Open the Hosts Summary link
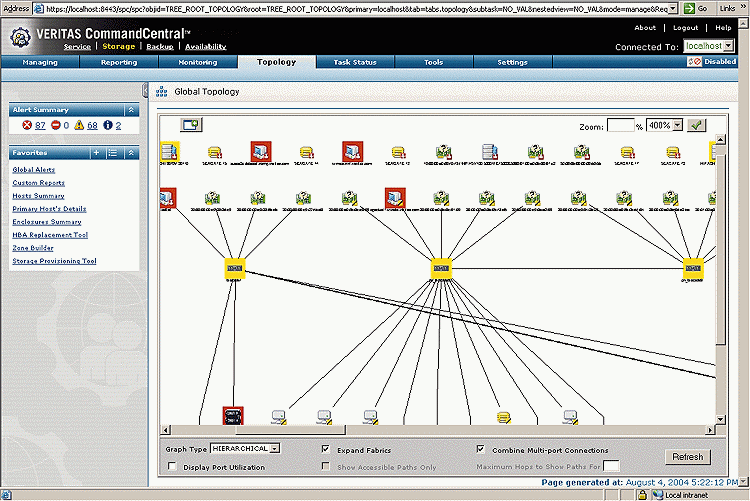 (38, 196)
